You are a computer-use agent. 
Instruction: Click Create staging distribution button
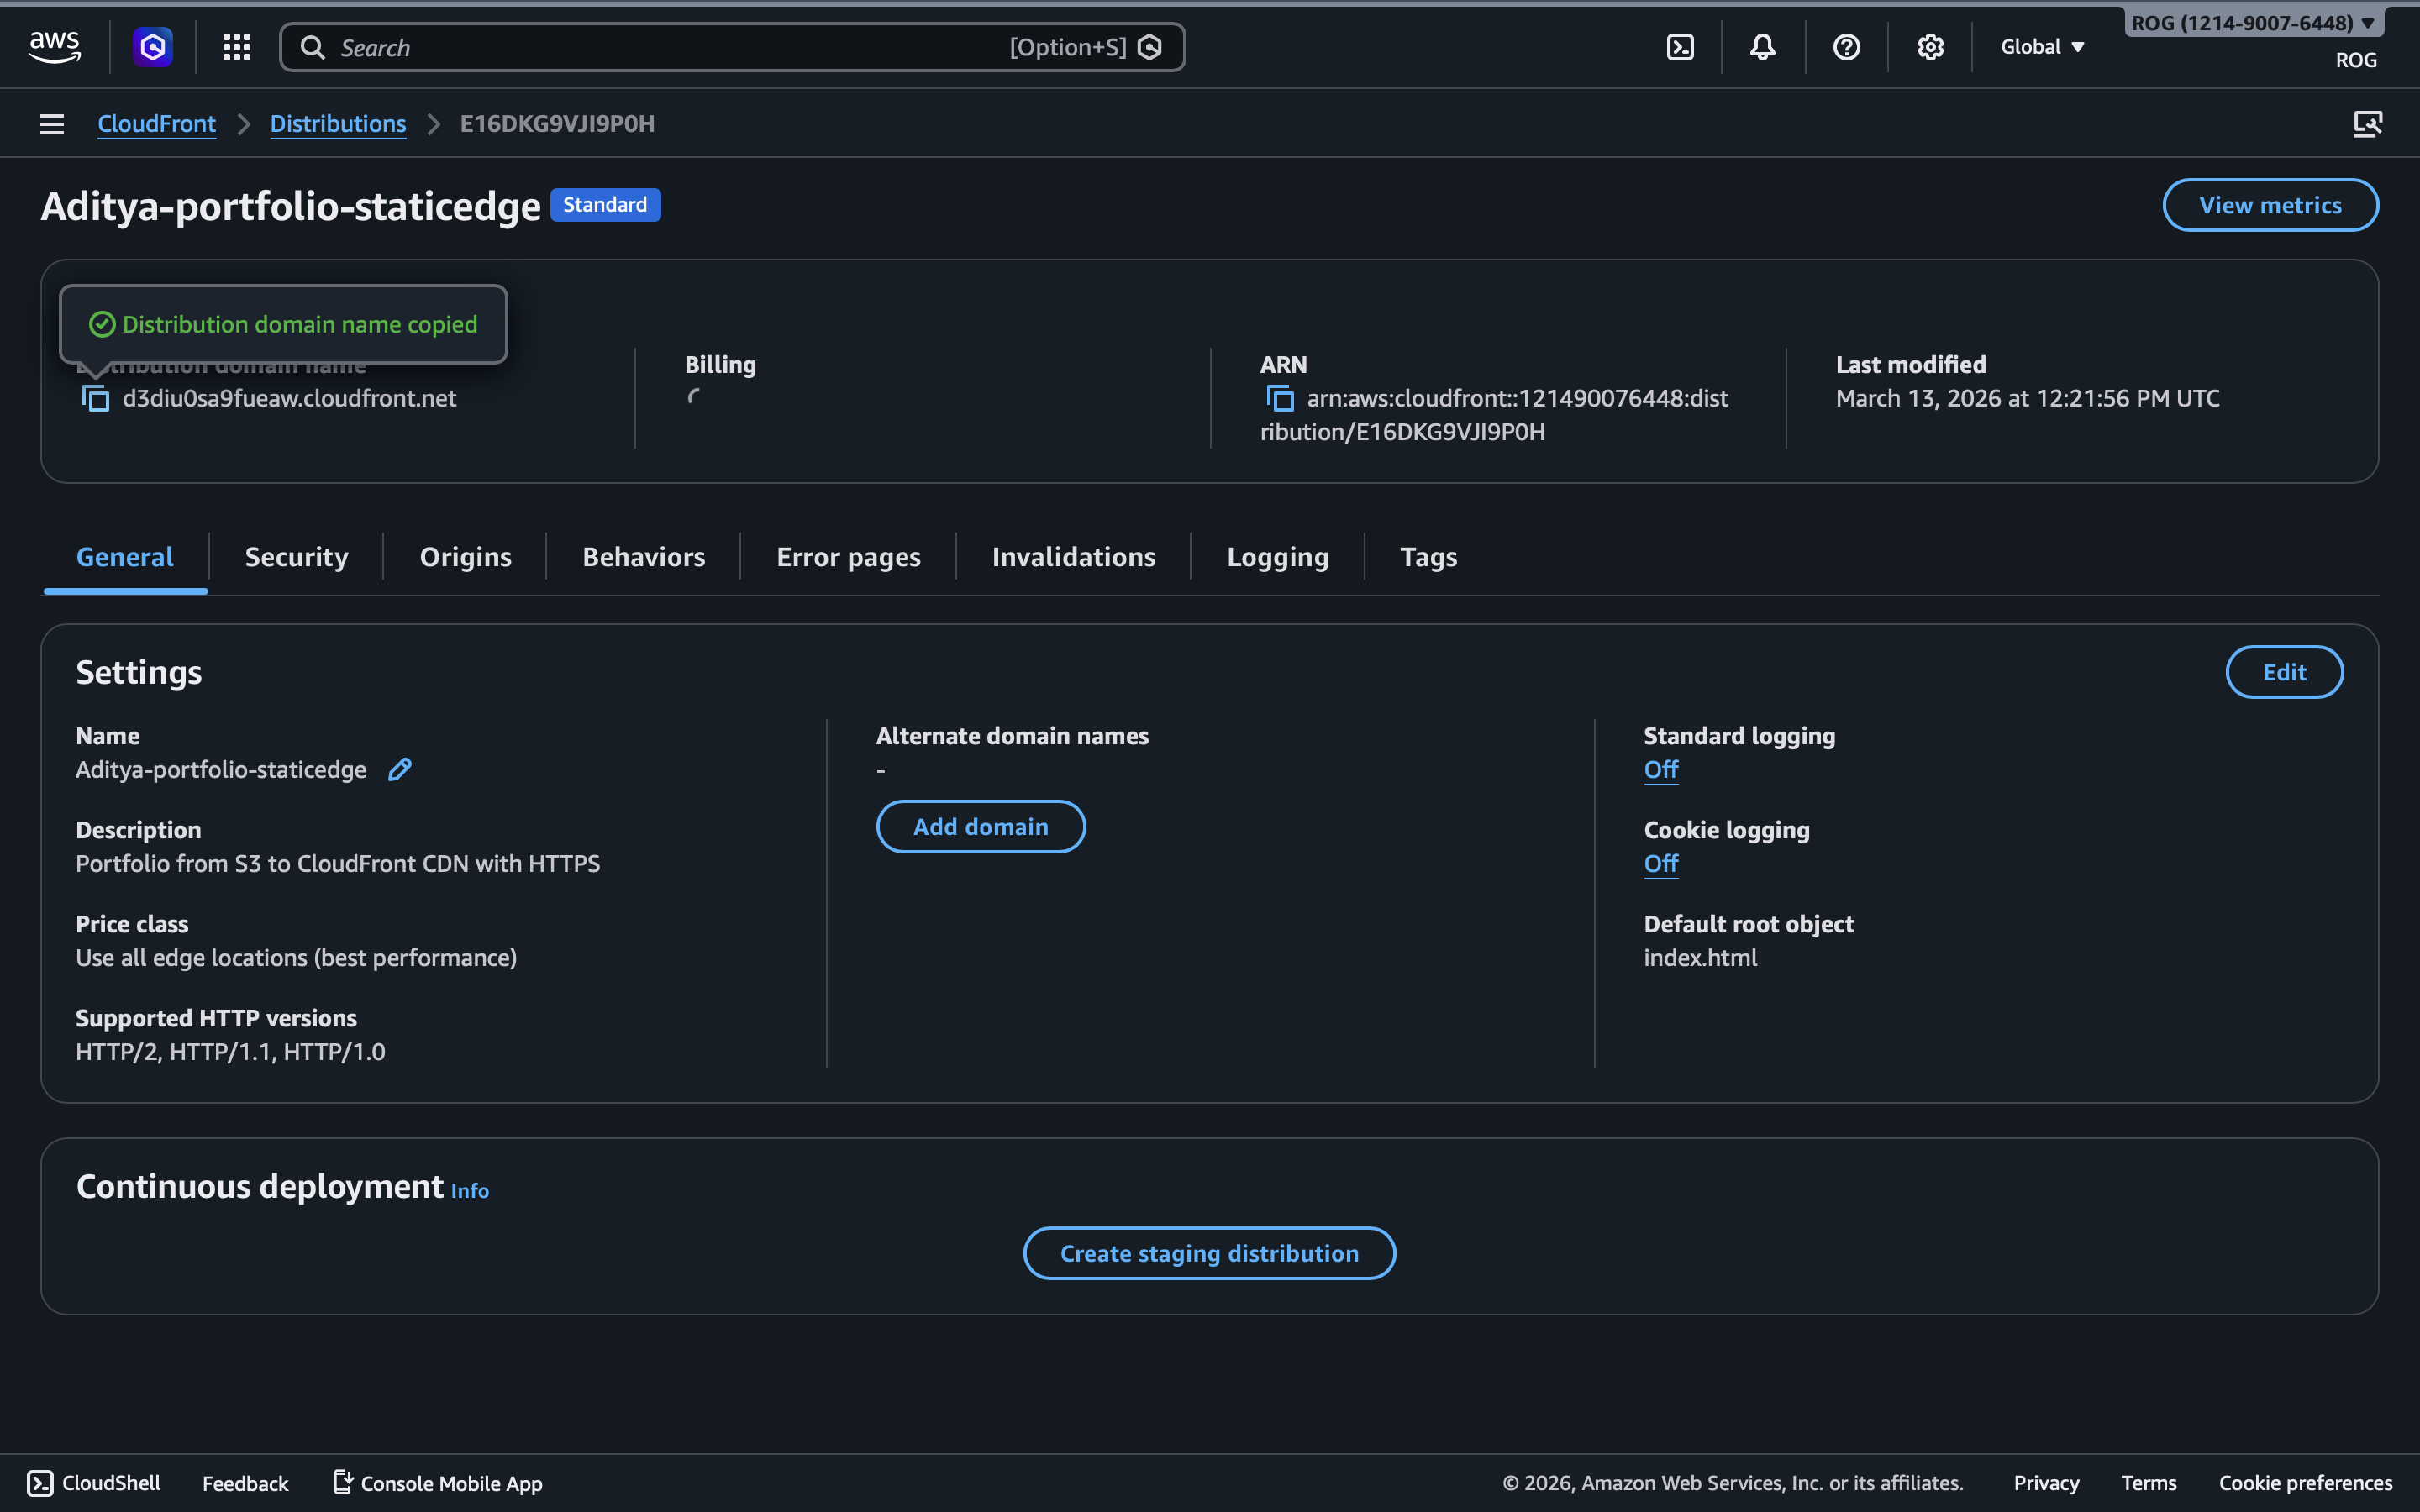tap(1209, 1253)
